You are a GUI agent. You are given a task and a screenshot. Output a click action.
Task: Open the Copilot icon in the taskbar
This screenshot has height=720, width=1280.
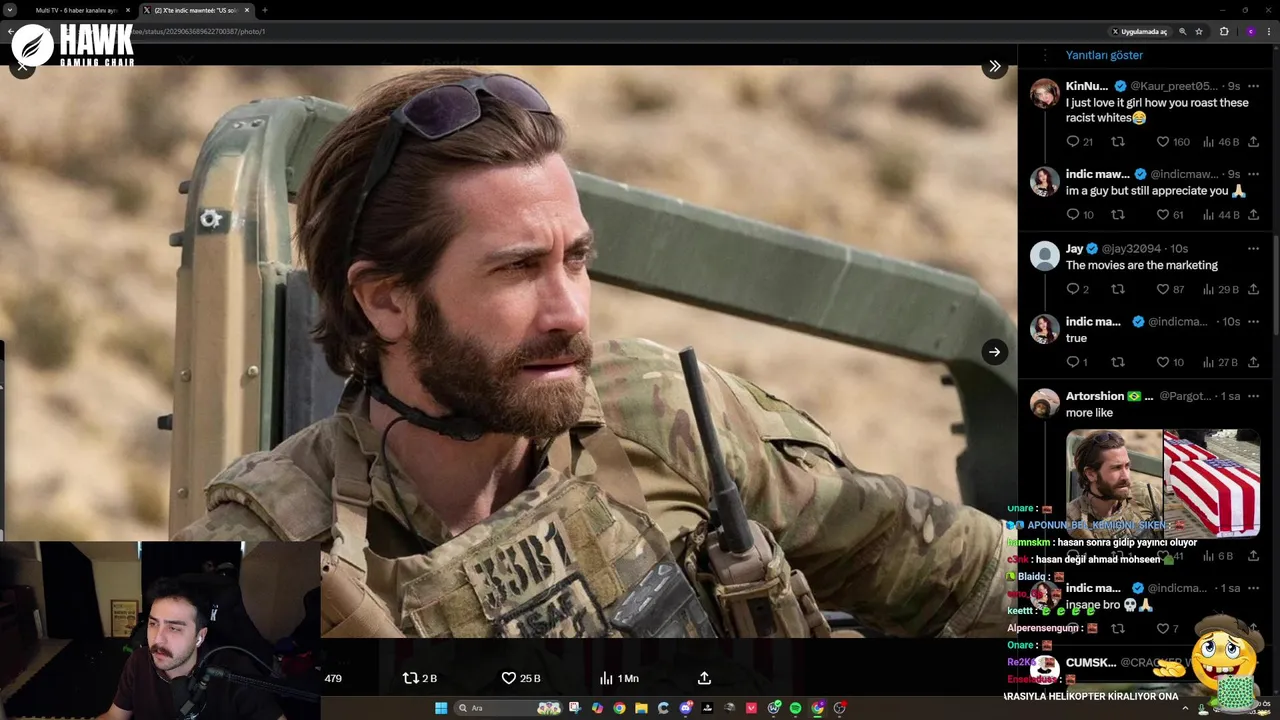[597, 708]
